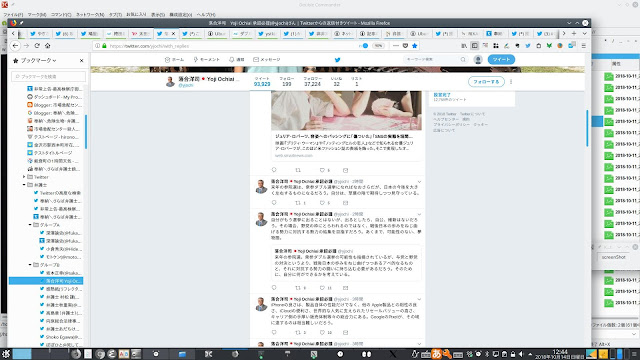Screen dimensions: 640x360
Task: Click the Twitter bird extension icon in the toolbar
Action: tap(528, 46)
